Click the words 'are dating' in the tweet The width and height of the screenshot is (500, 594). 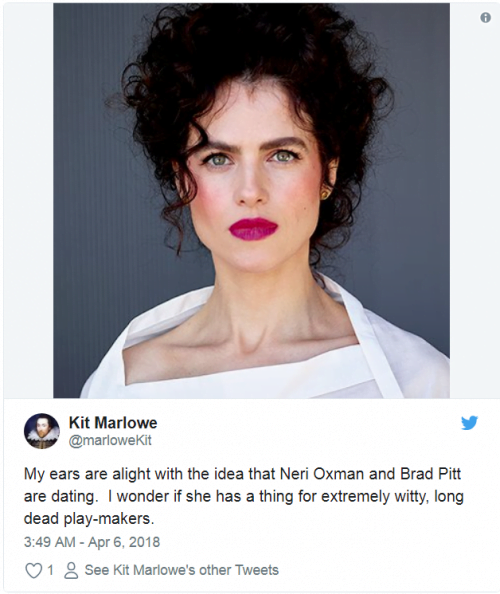click(59, 496)
